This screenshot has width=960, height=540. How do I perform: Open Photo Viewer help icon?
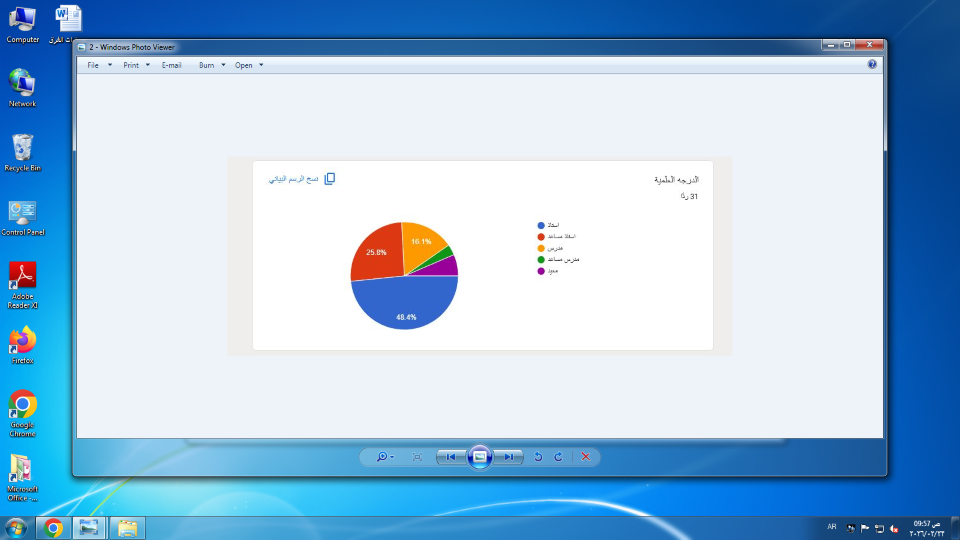(872, 64)
